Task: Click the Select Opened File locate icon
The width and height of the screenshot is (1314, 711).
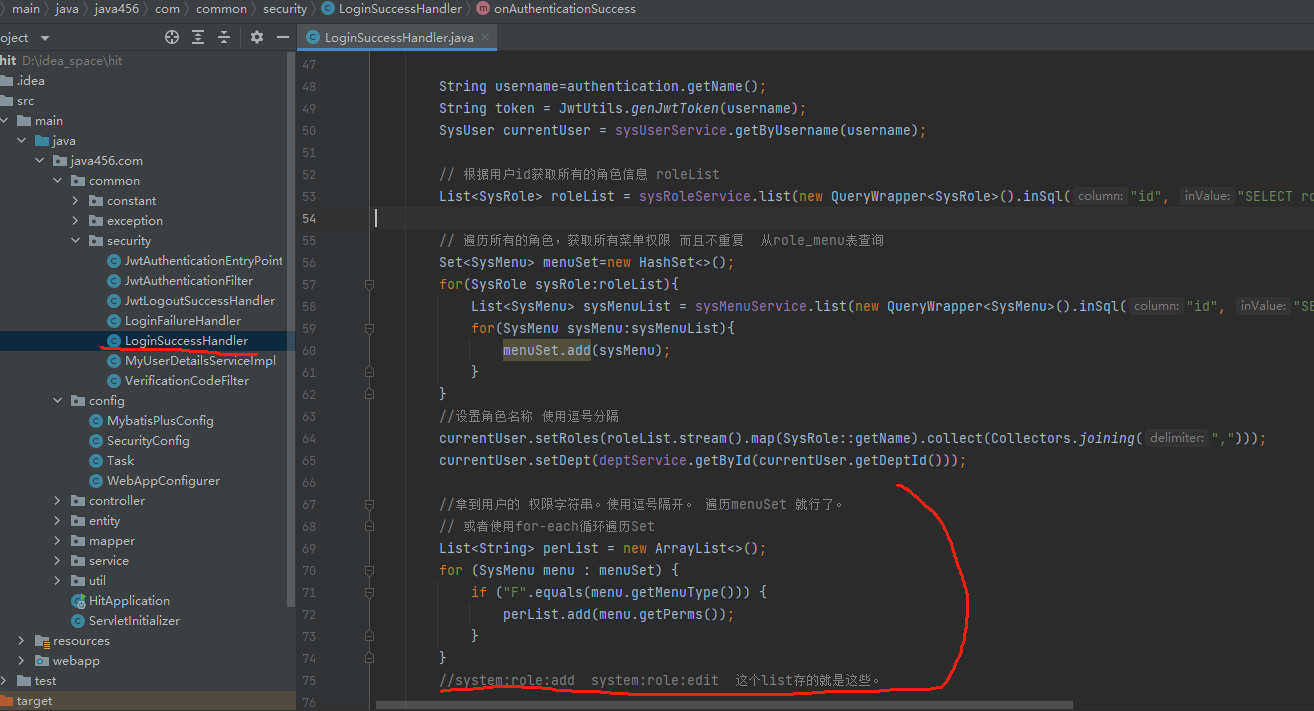Action: point(172,37)
